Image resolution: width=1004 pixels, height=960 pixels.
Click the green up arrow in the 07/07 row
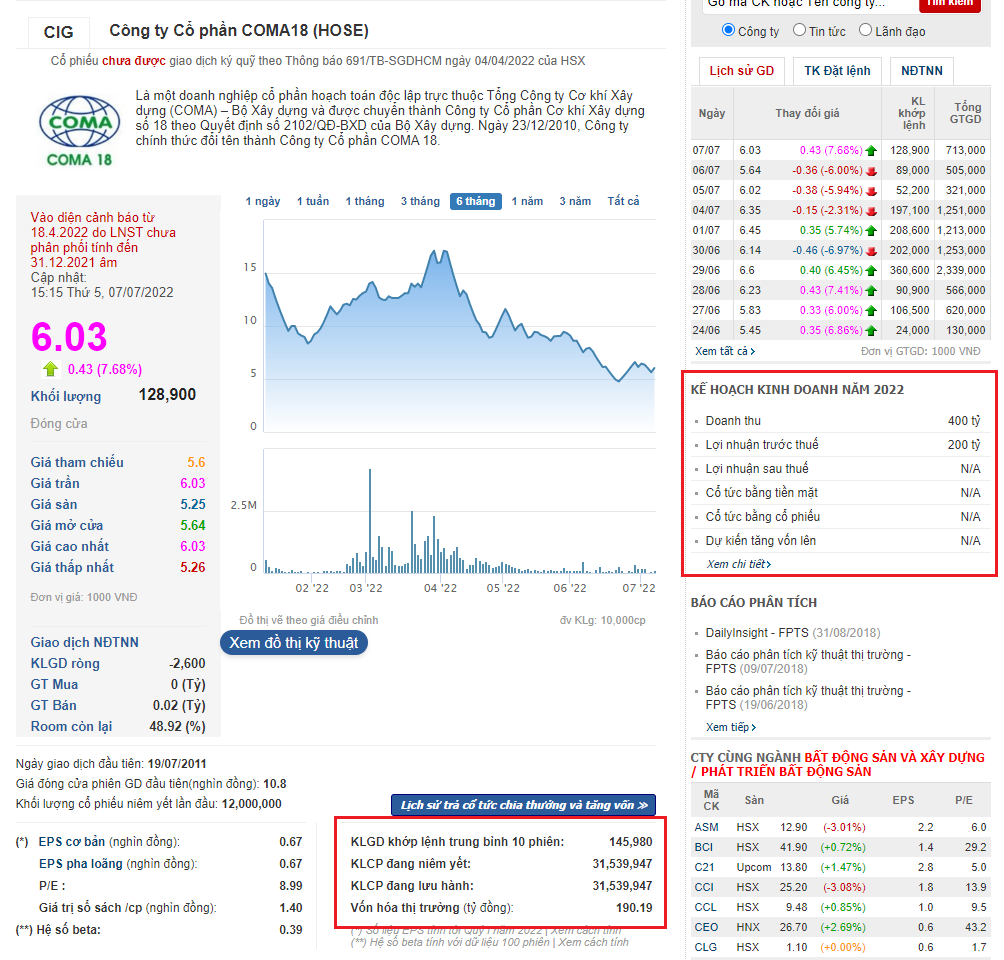[x=871, y=151]
